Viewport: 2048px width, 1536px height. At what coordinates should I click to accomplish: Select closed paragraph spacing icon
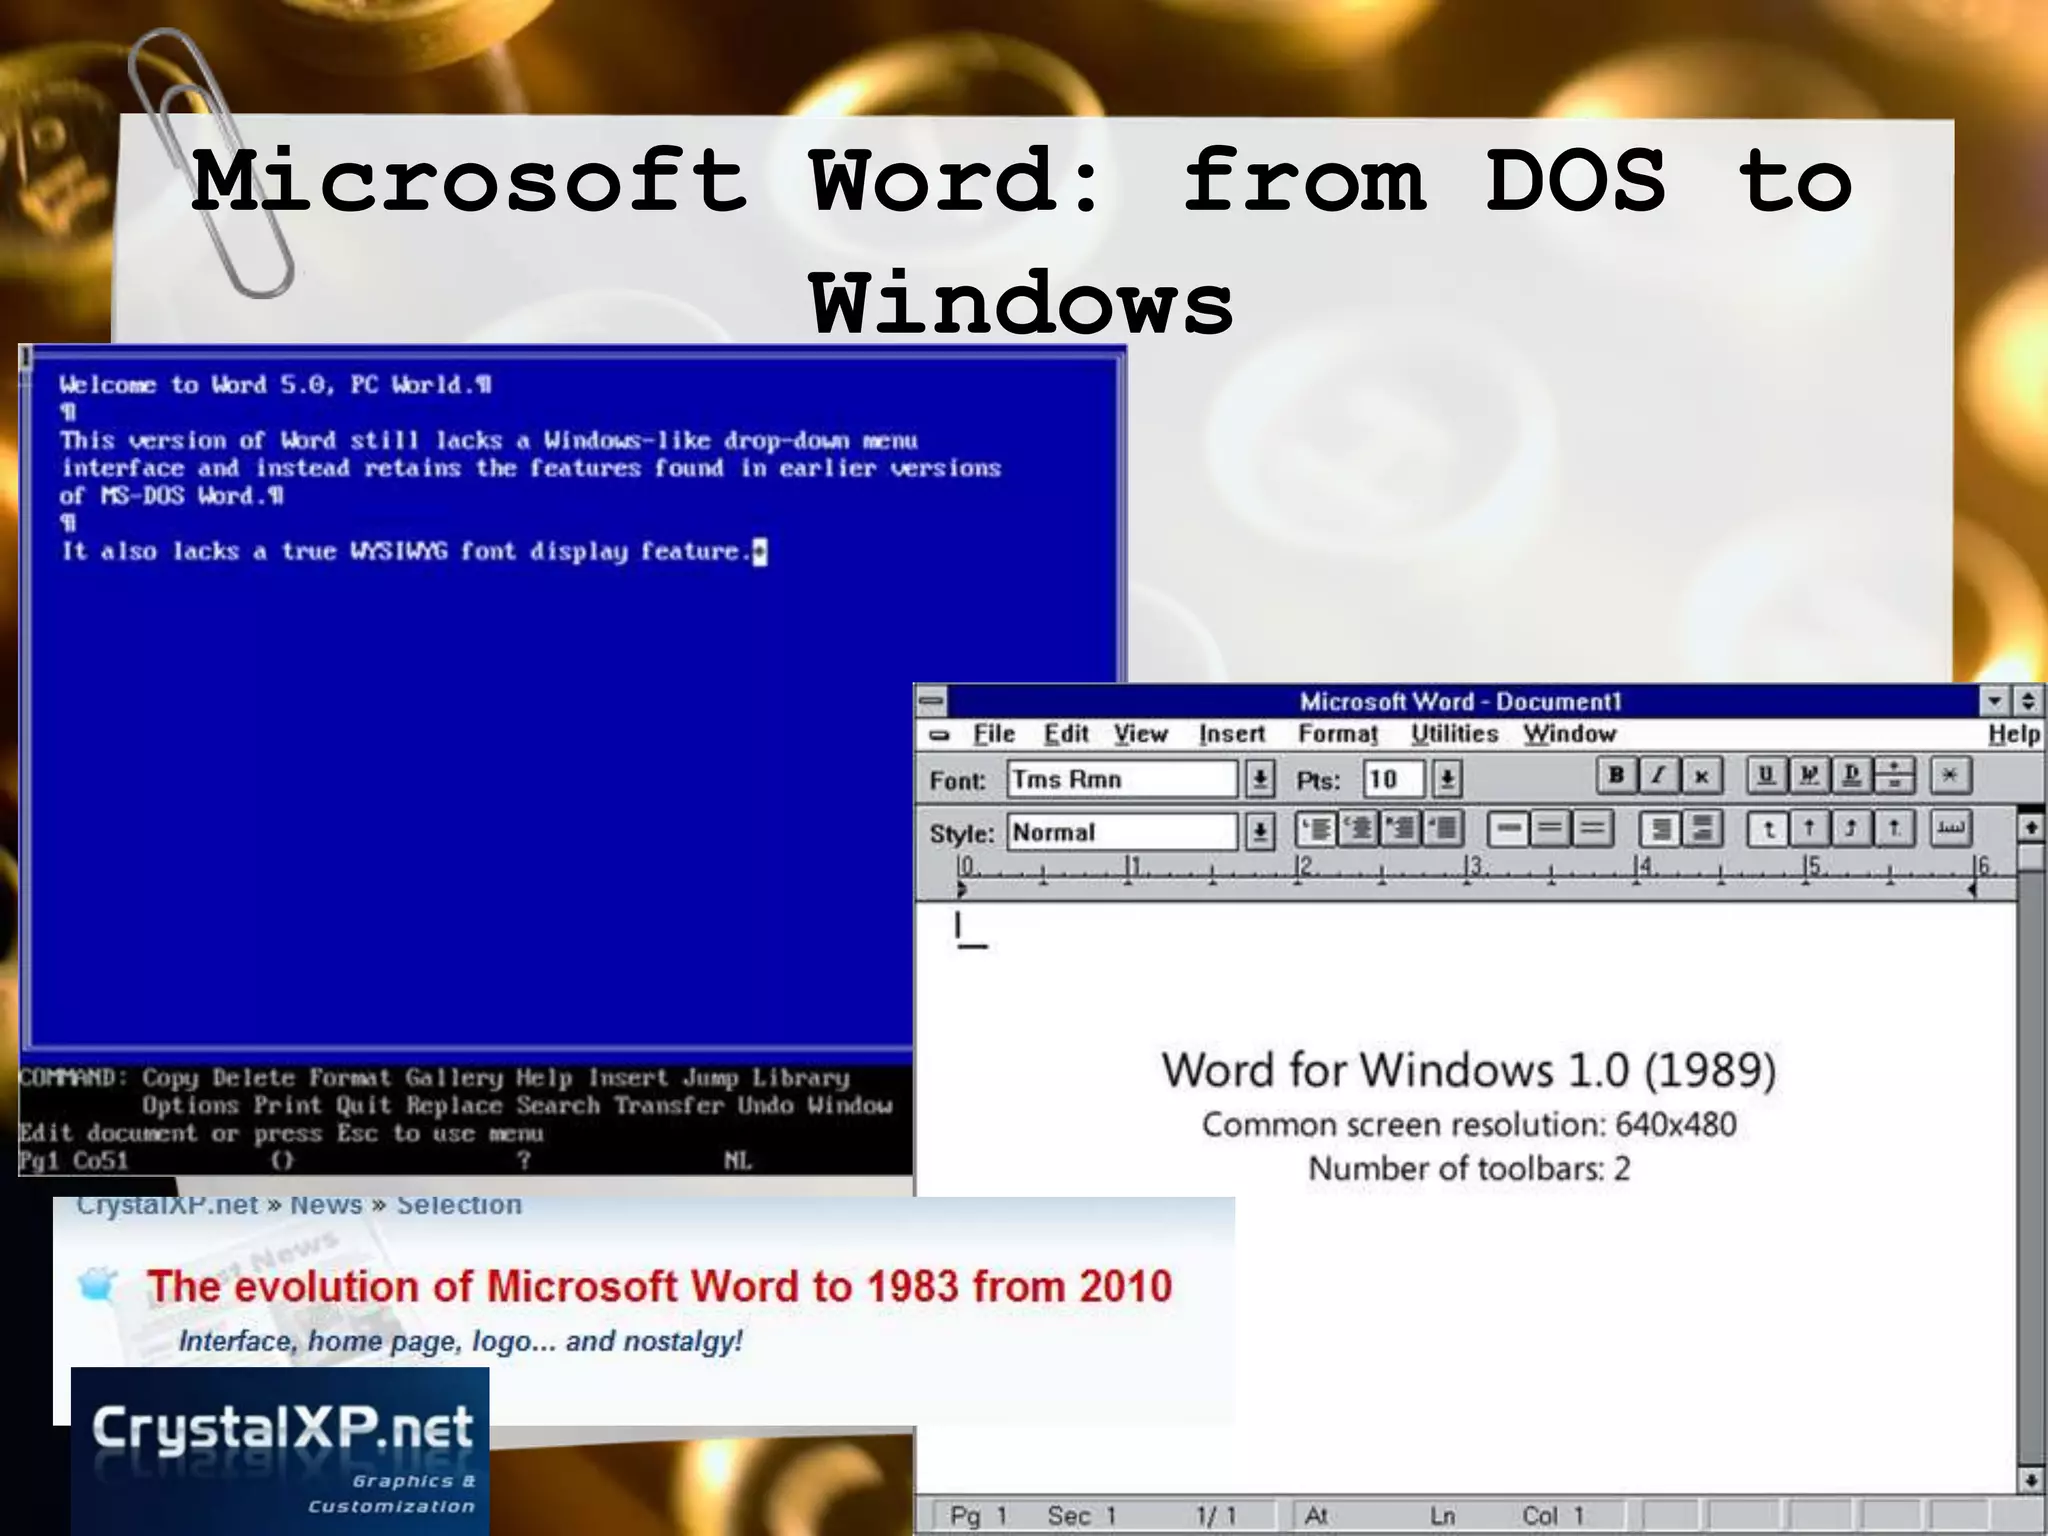tap(1659, 829)
